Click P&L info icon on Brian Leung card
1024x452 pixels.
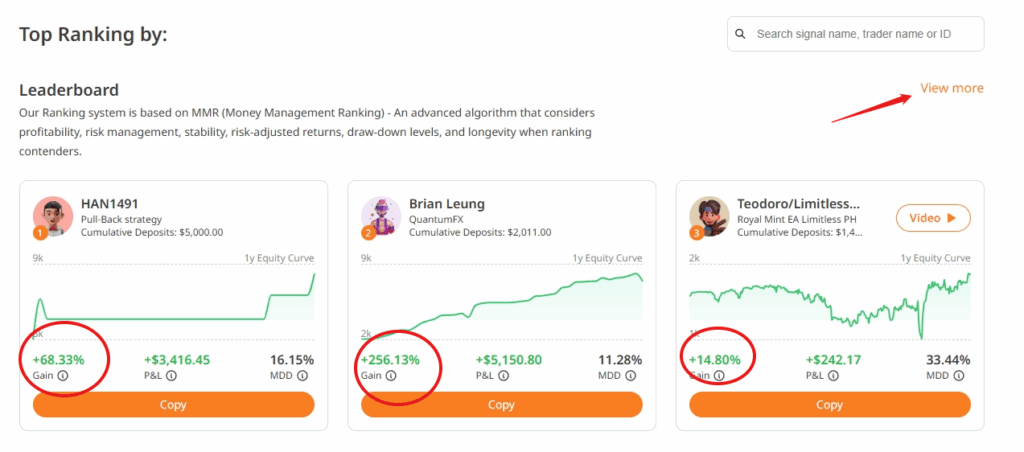(x=499, y=376)
